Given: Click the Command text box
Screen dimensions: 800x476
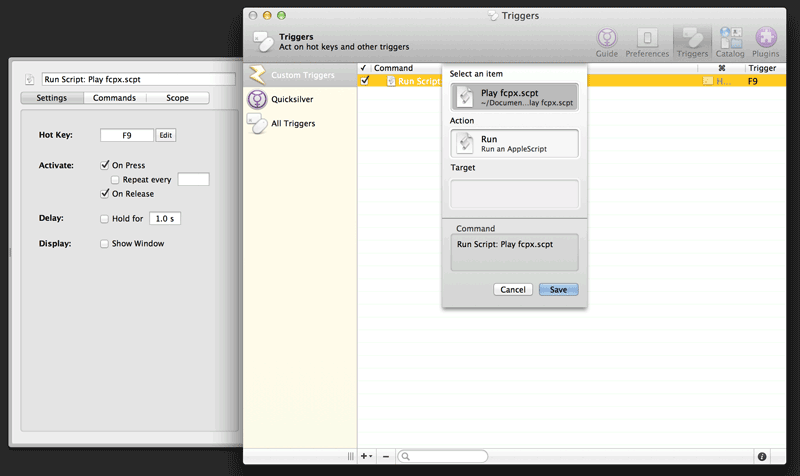Looking at the screenshot, I should tap(514, 252).
